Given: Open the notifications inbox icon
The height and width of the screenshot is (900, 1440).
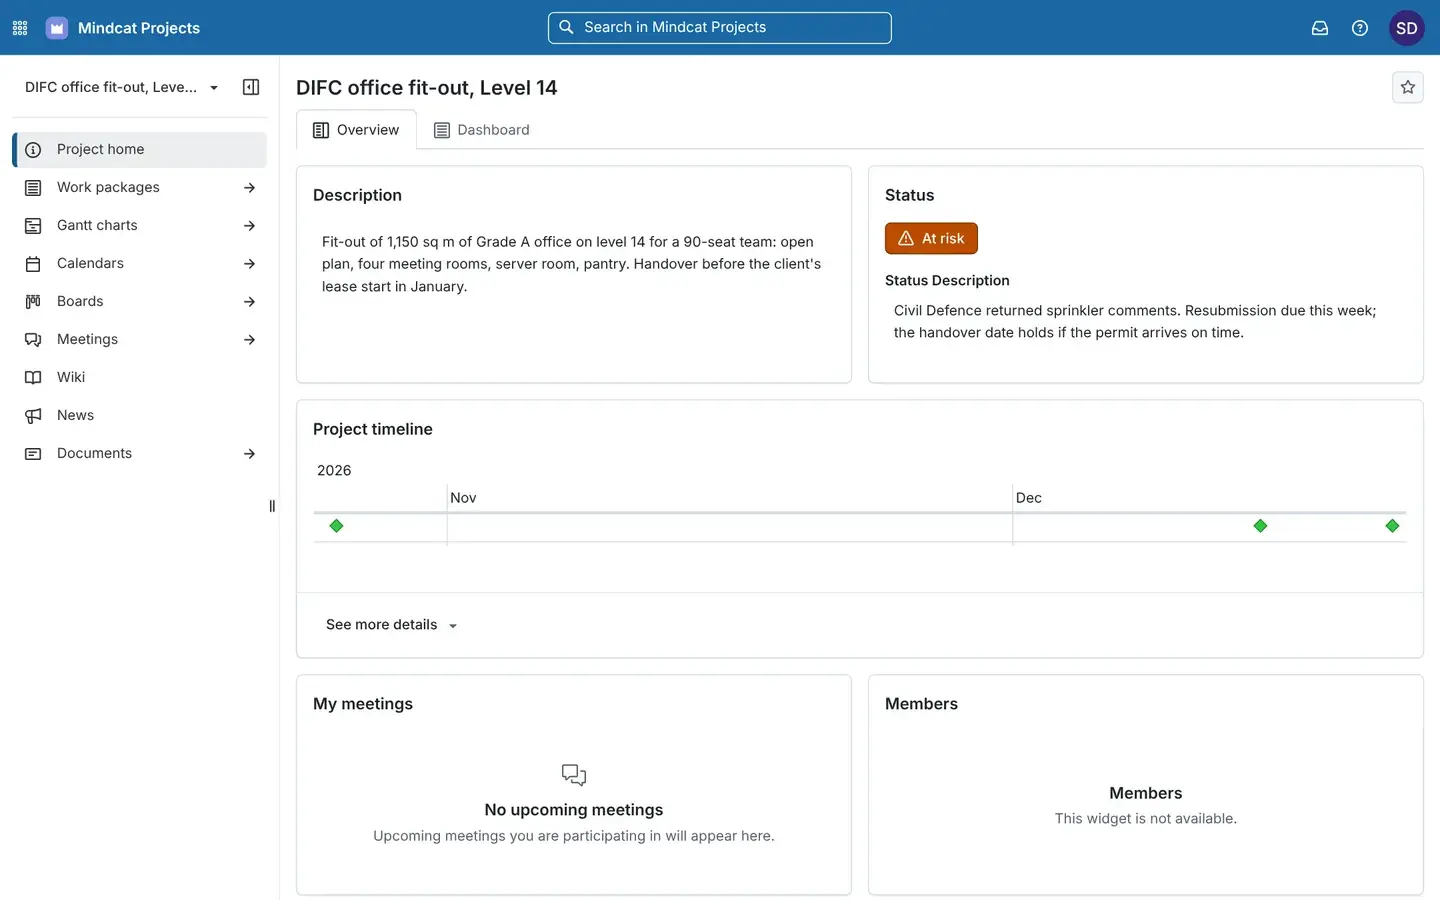Looking at the screenshot, I should tap(1320, 28).
